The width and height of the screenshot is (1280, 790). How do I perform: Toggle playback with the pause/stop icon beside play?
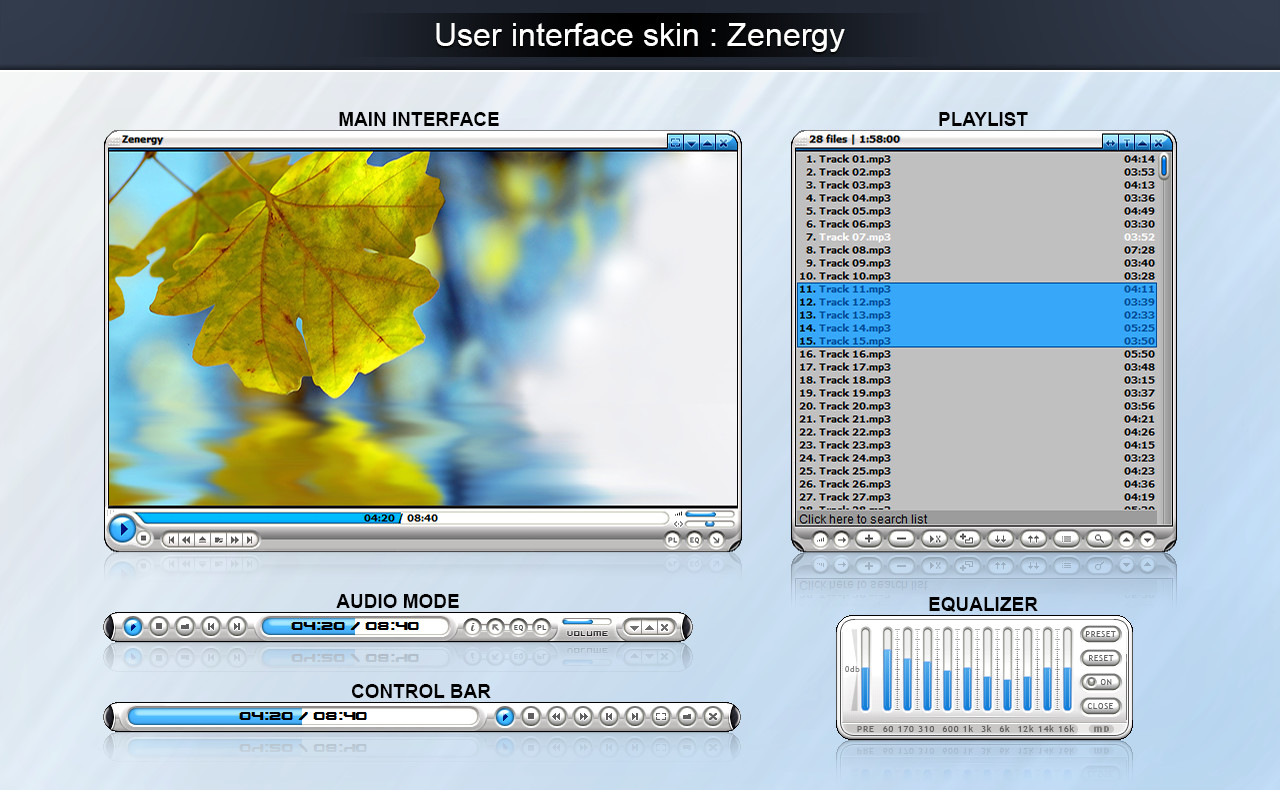click(143, 540)
